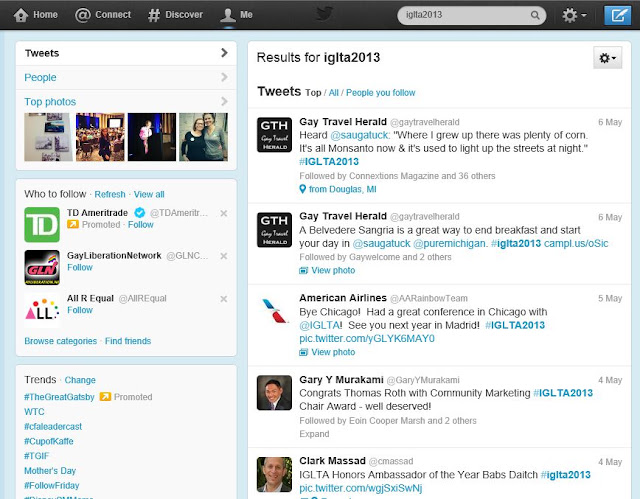Open the Mother's Day trend
This screenshot has height=499, width=640.
pos(50,470)
